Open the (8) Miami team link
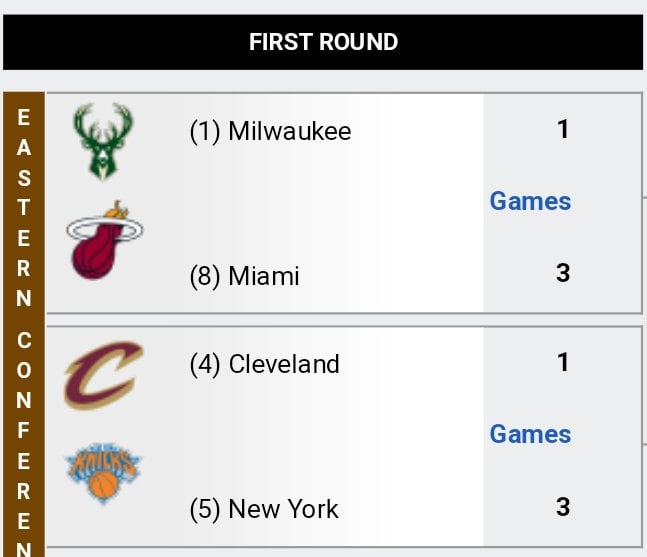 [244, 276]
